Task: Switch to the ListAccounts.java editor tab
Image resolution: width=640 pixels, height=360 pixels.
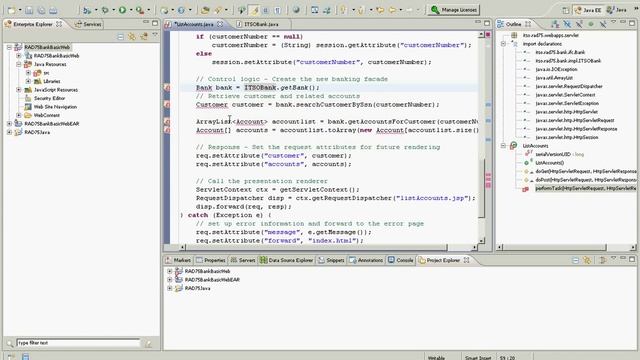Action: (194, 24)
